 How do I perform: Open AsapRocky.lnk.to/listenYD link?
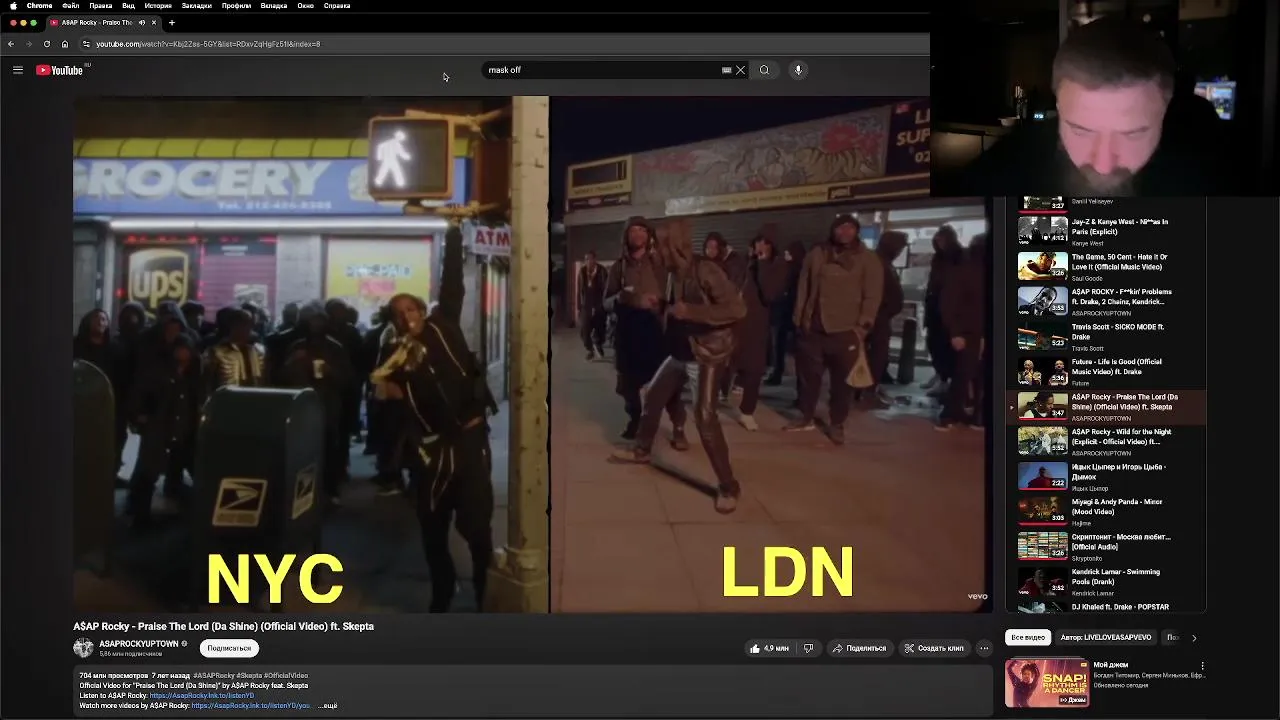pos(202,696)
